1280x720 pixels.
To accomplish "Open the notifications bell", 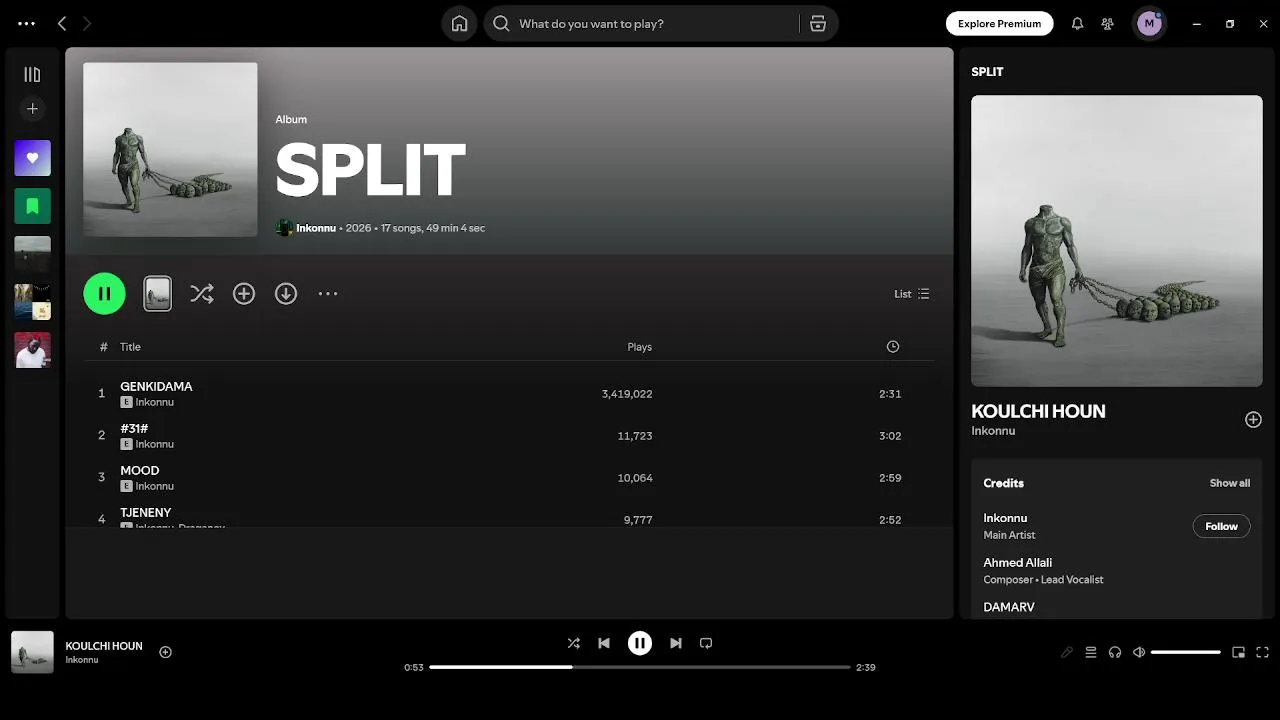I will click(1077, 23).
